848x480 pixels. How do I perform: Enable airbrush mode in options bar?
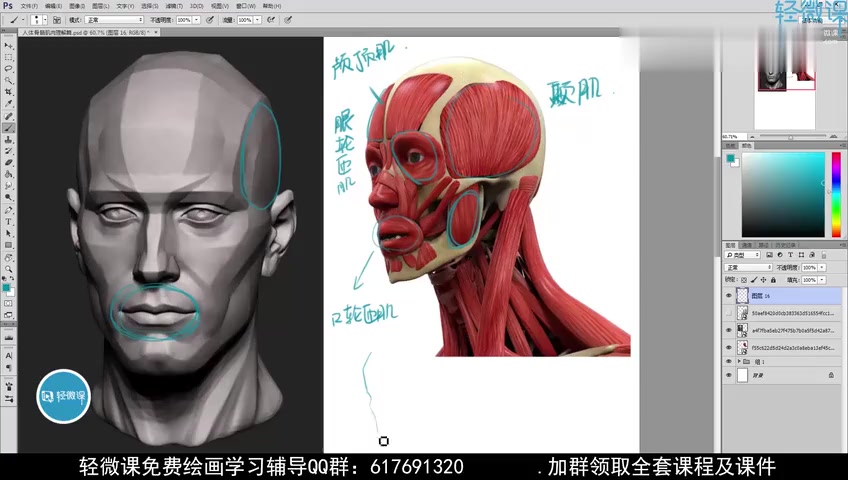(271, 20)
